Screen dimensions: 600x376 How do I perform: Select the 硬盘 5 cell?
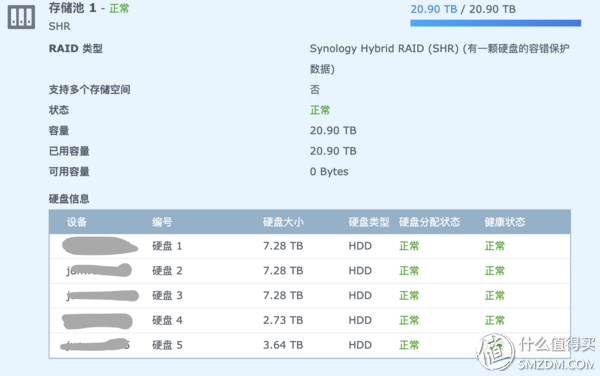coord(167,345)
